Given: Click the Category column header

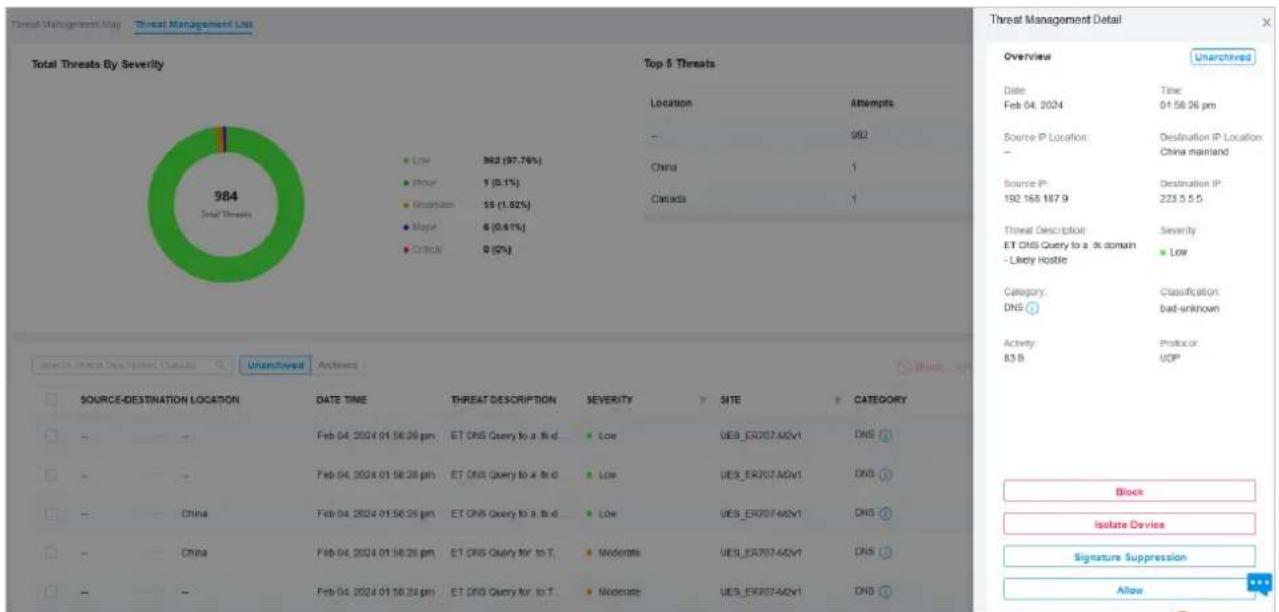Looking at the screenshot, I should (879, 400).
